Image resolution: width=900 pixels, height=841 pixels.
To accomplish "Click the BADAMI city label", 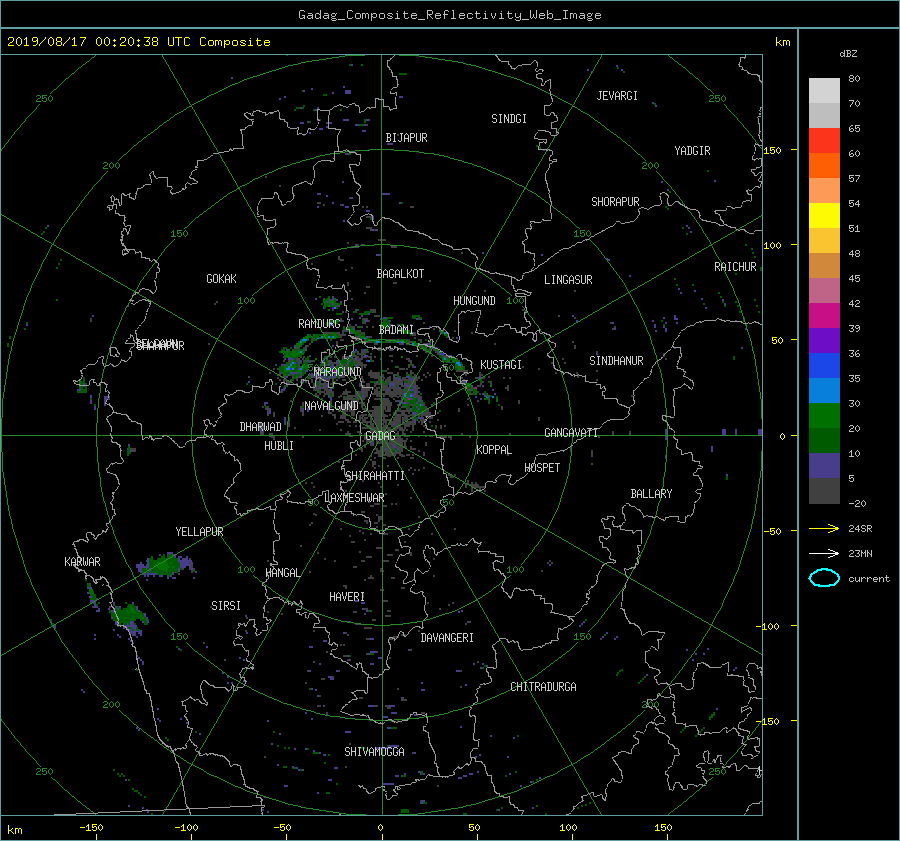I will point(396,330).
